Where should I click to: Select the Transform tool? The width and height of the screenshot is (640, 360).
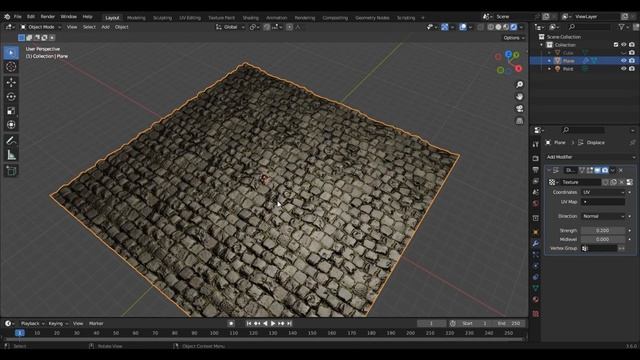pos(11,125)
